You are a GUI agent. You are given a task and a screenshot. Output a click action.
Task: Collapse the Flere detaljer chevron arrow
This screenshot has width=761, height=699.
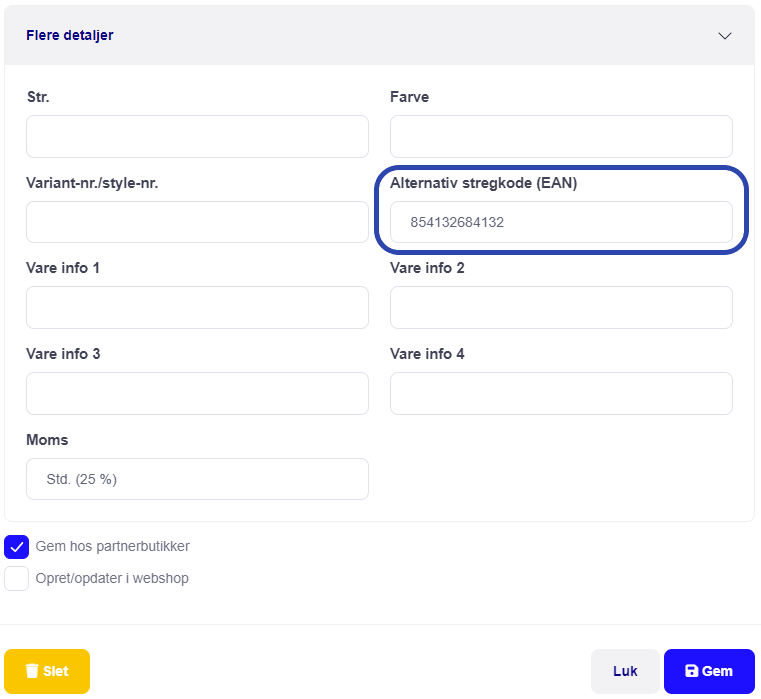point(725,36)
